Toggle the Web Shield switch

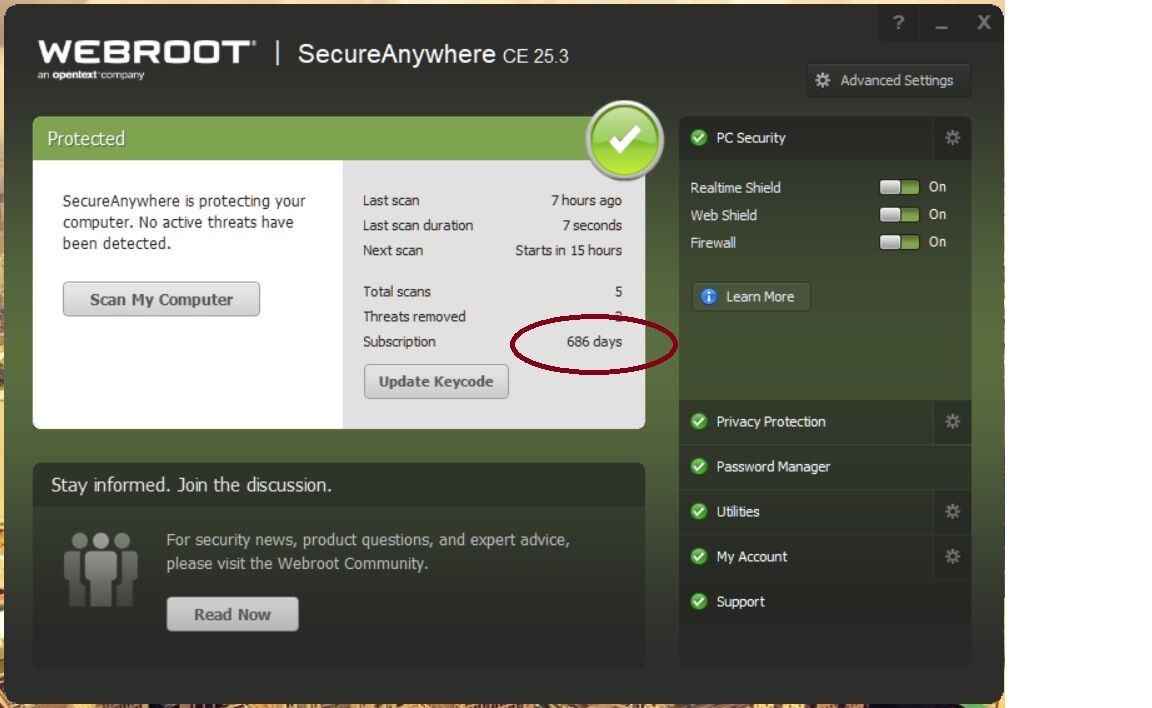click(x=899, y=214)
